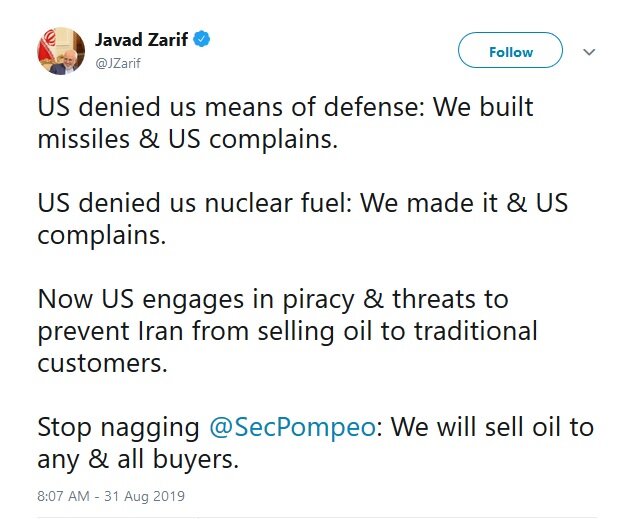Open the @SecPompeo mention link

point(294,427)
